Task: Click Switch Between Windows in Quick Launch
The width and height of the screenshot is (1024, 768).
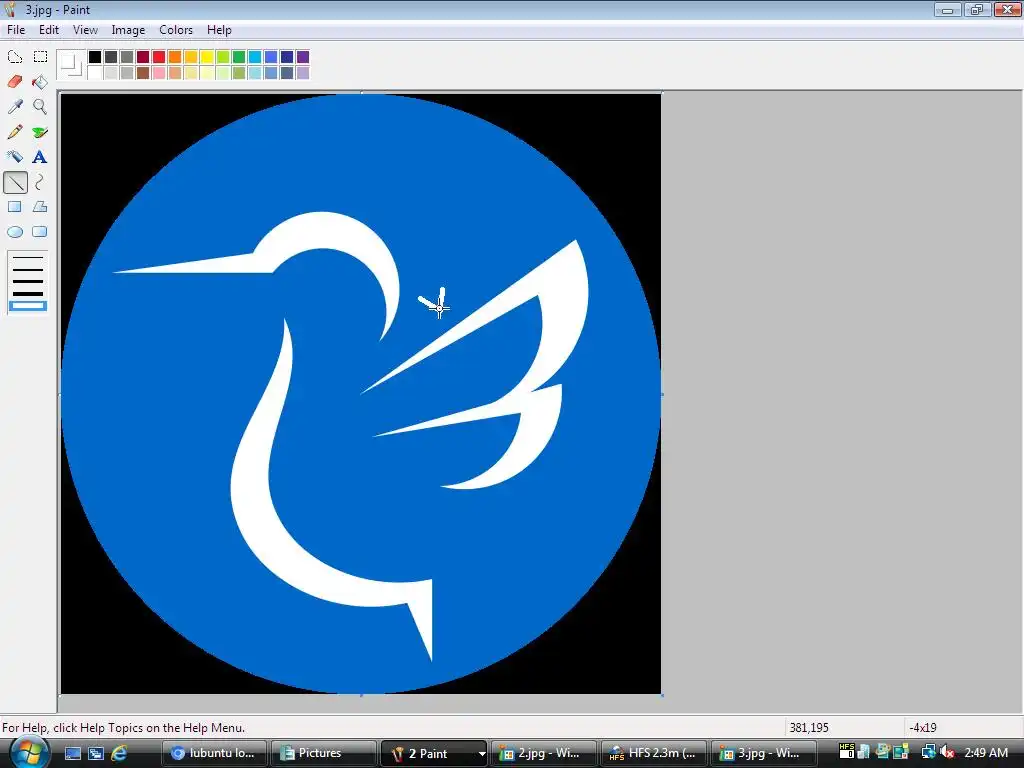Action: coord(96,753)
